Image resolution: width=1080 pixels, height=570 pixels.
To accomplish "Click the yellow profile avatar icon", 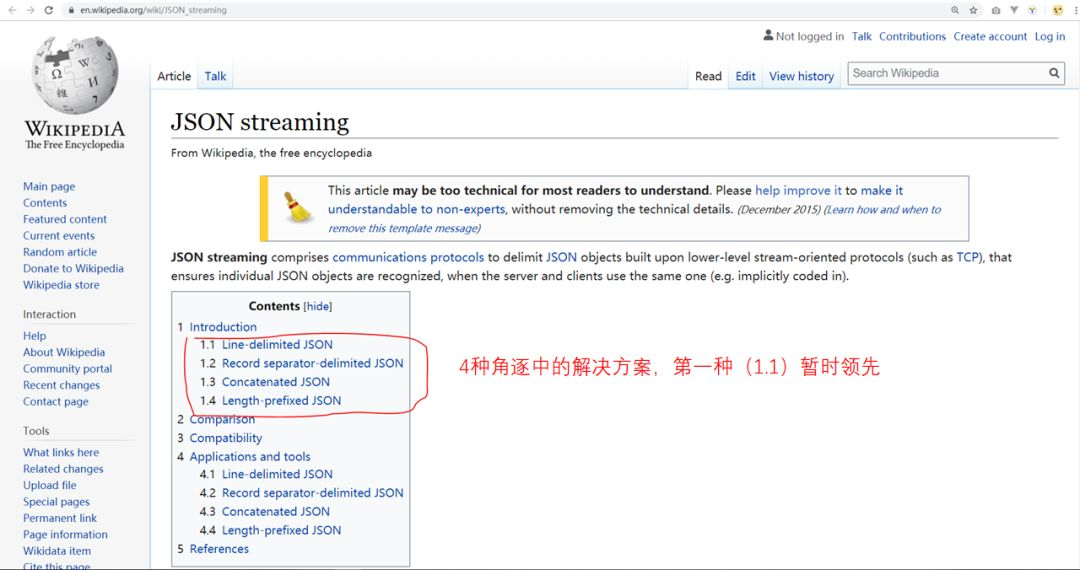I will point(1058,10).
